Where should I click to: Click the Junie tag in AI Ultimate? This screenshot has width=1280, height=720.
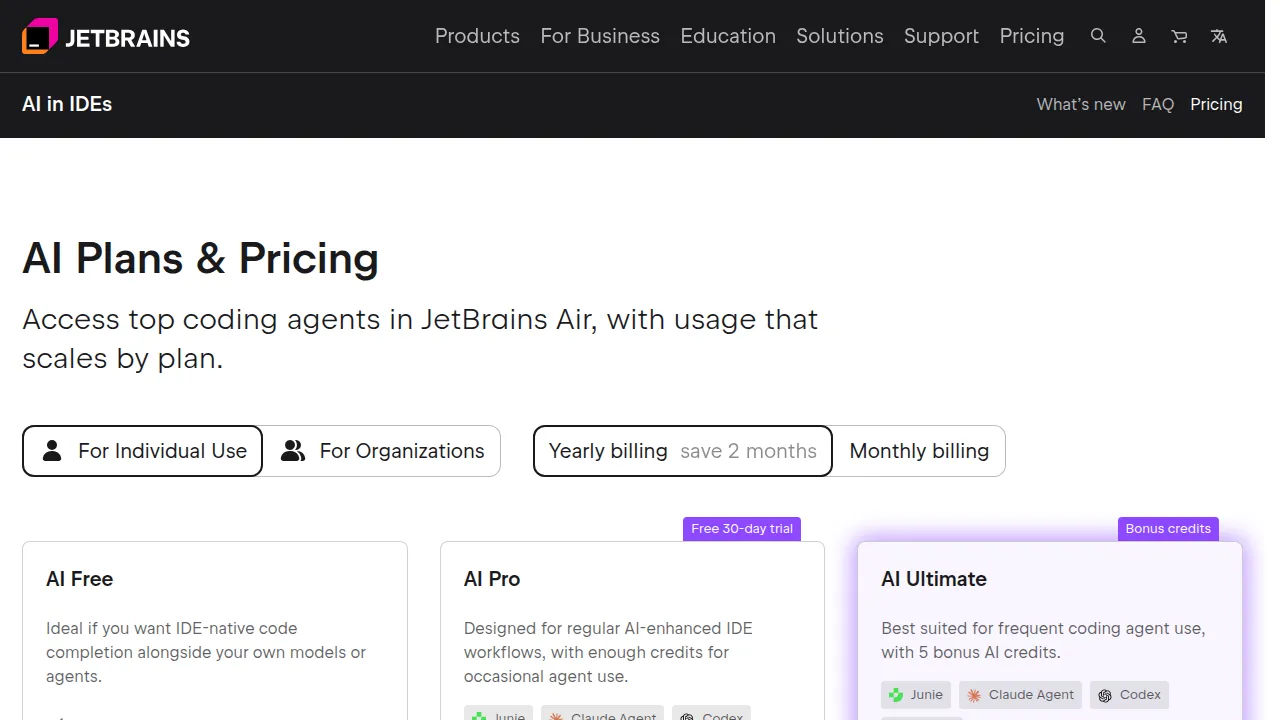pos(916,695)
